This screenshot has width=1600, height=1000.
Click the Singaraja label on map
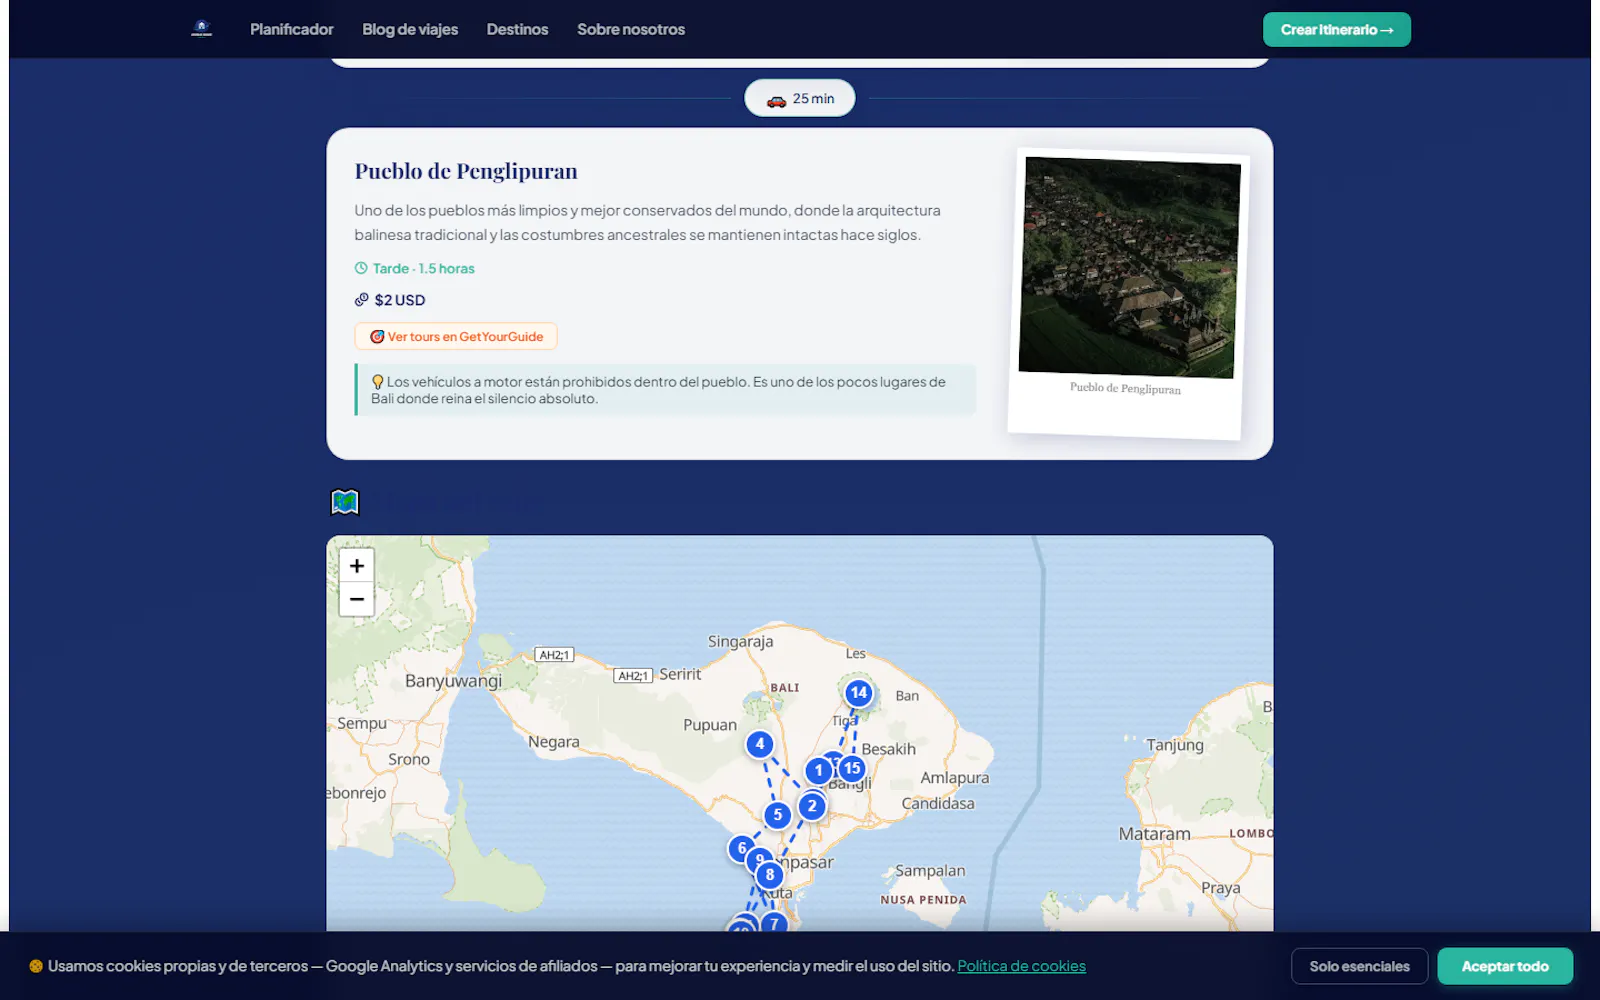pos(740,641)
